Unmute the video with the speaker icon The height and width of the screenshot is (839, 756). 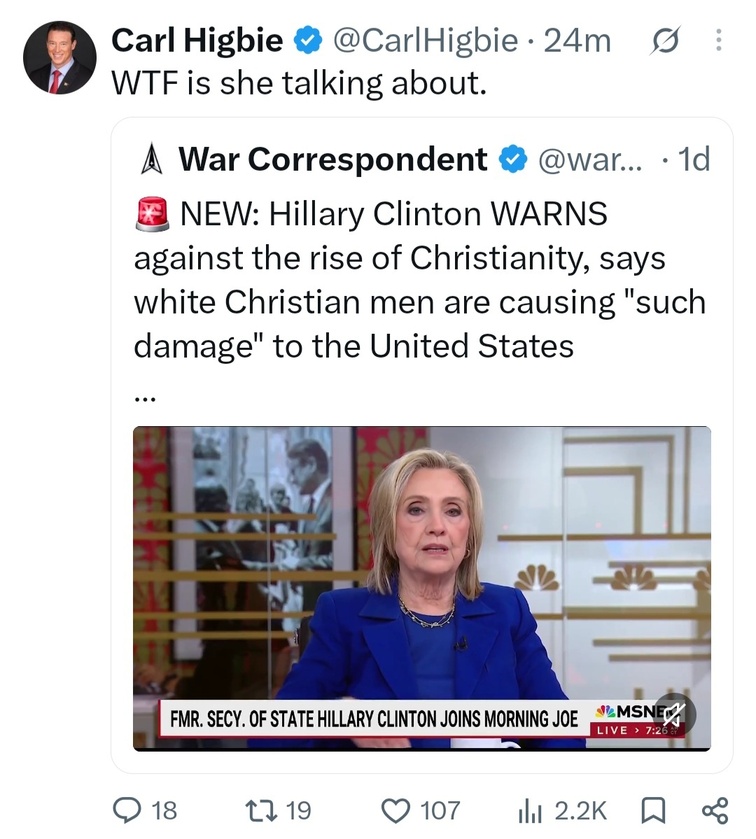[675, 714]
